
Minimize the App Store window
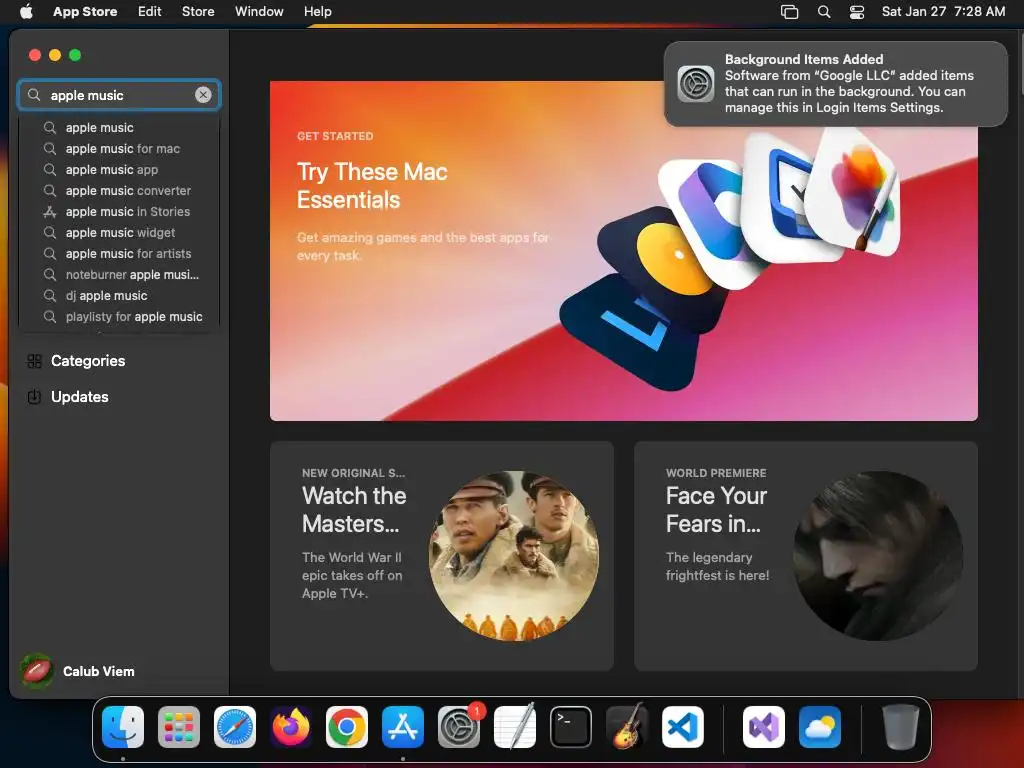click(55, 55)
